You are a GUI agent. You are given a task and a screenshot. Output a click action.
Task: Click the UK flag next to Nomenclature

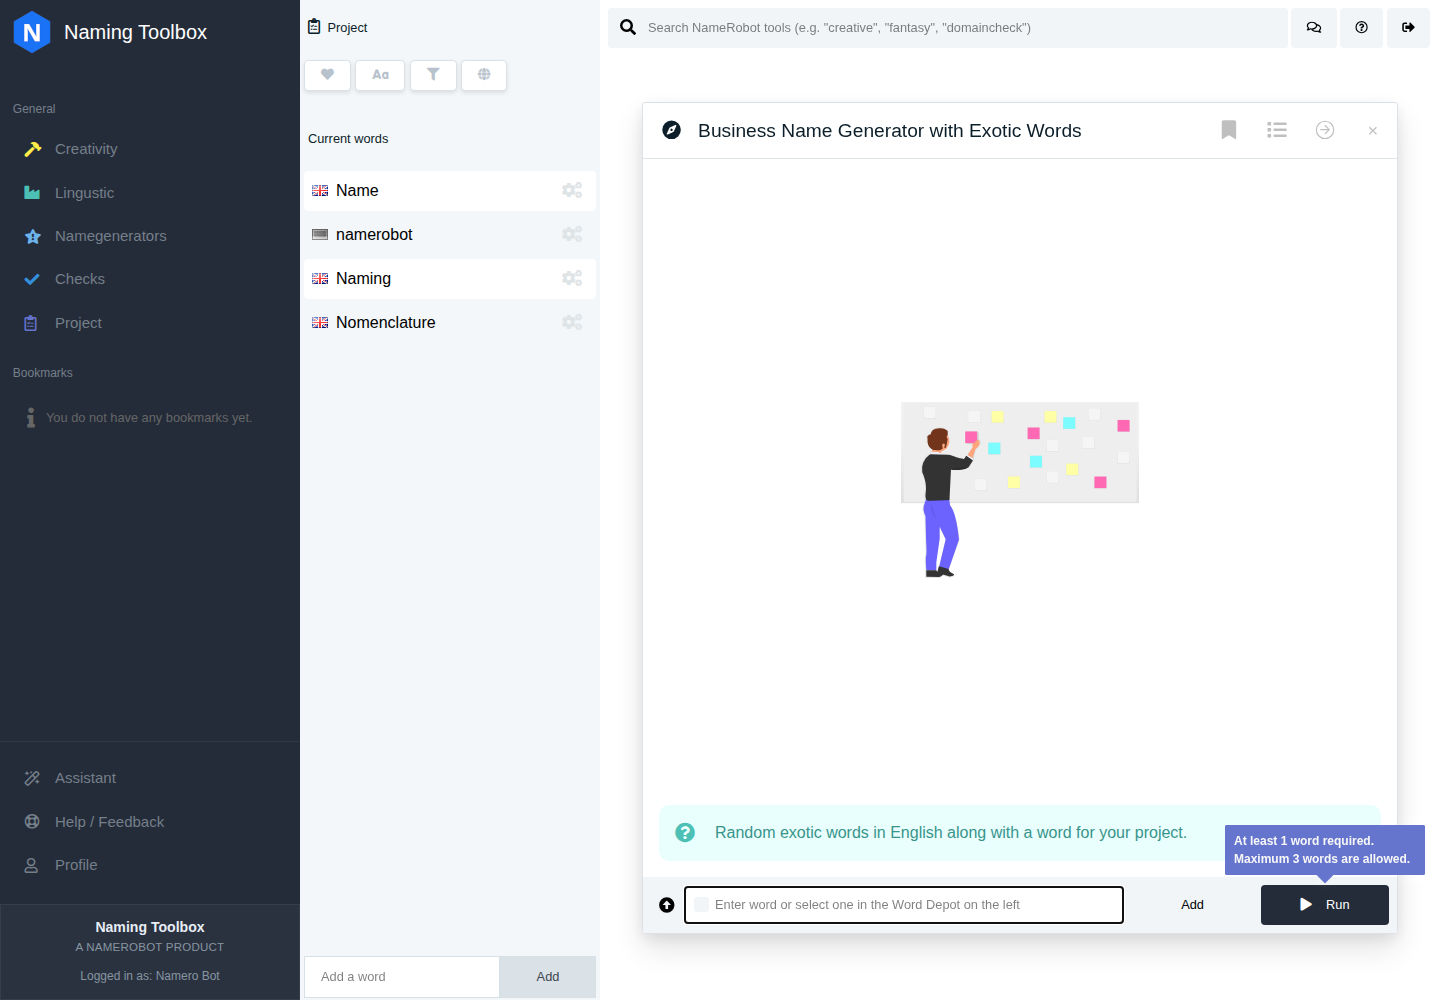[x=320, y=323]
